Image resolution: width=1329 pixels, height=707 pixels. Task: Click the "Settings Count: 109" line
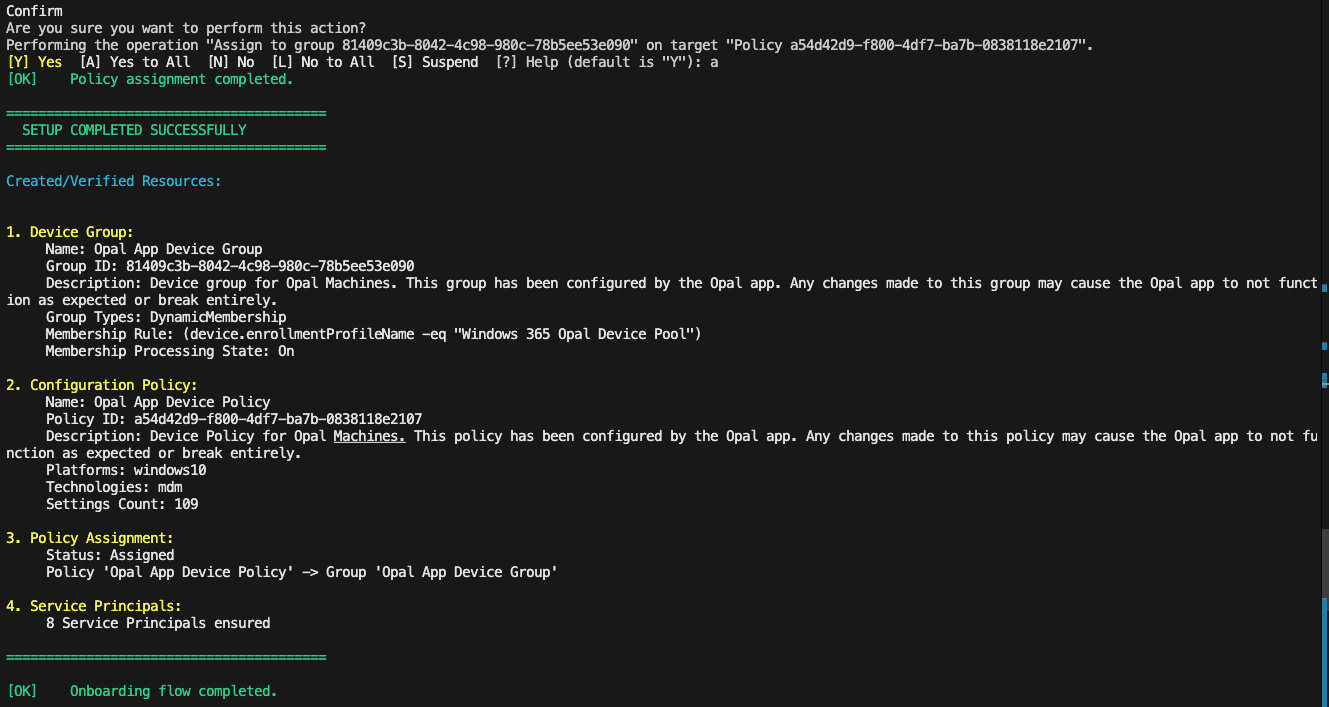click(122, 504)
